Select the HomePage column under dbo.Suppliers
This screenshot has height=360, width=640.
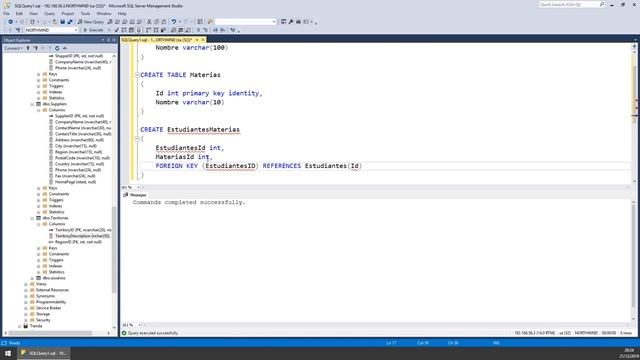tap(75, 182)
